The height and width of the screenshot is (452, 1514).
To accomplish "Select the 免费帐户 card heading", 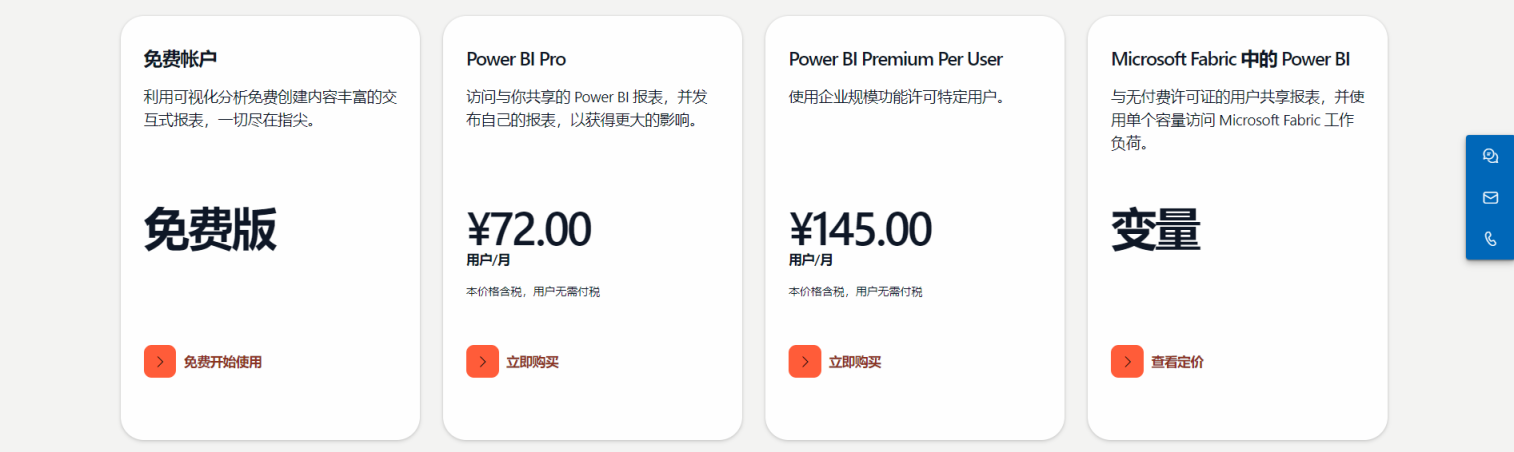I will [x=181, y=59].
